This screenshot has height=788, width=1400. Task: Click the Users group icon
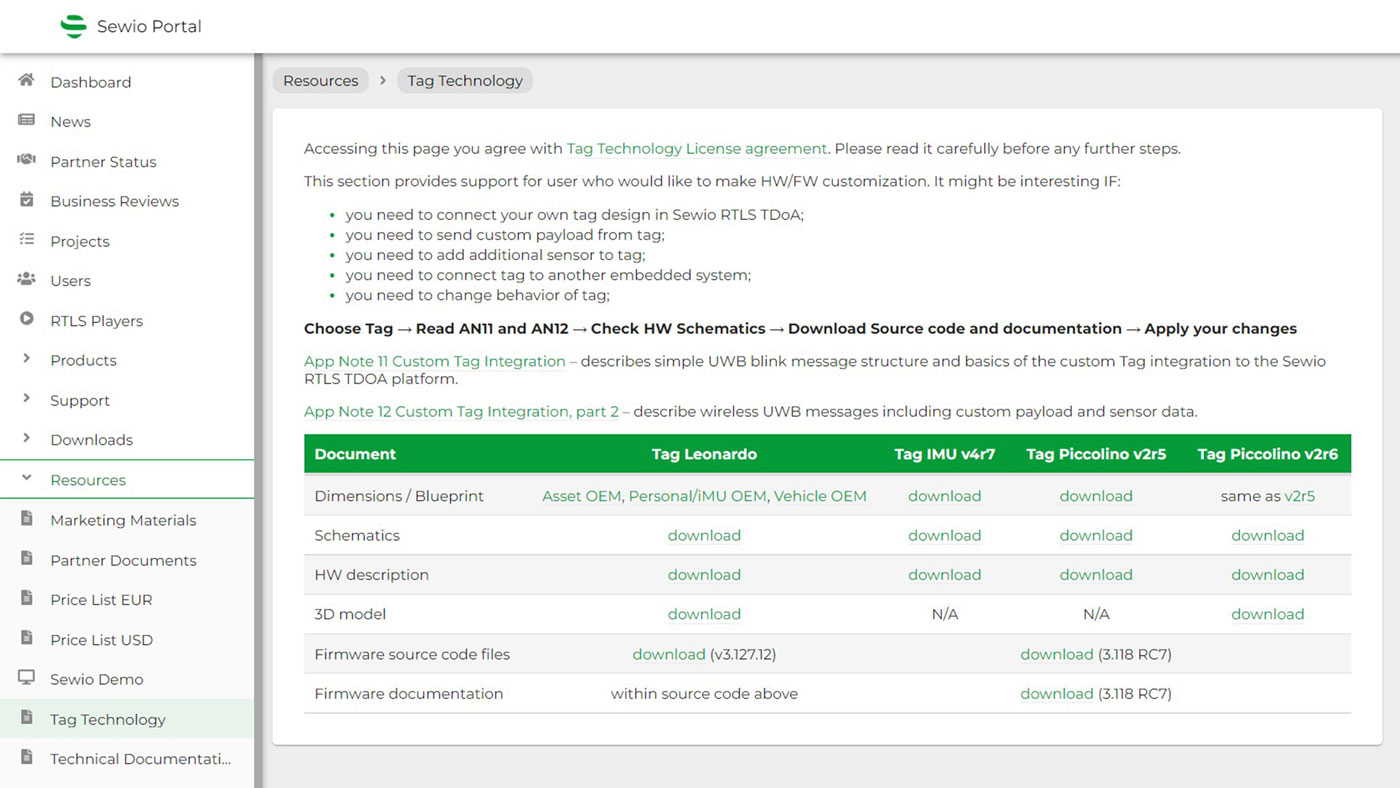[27, 280]
